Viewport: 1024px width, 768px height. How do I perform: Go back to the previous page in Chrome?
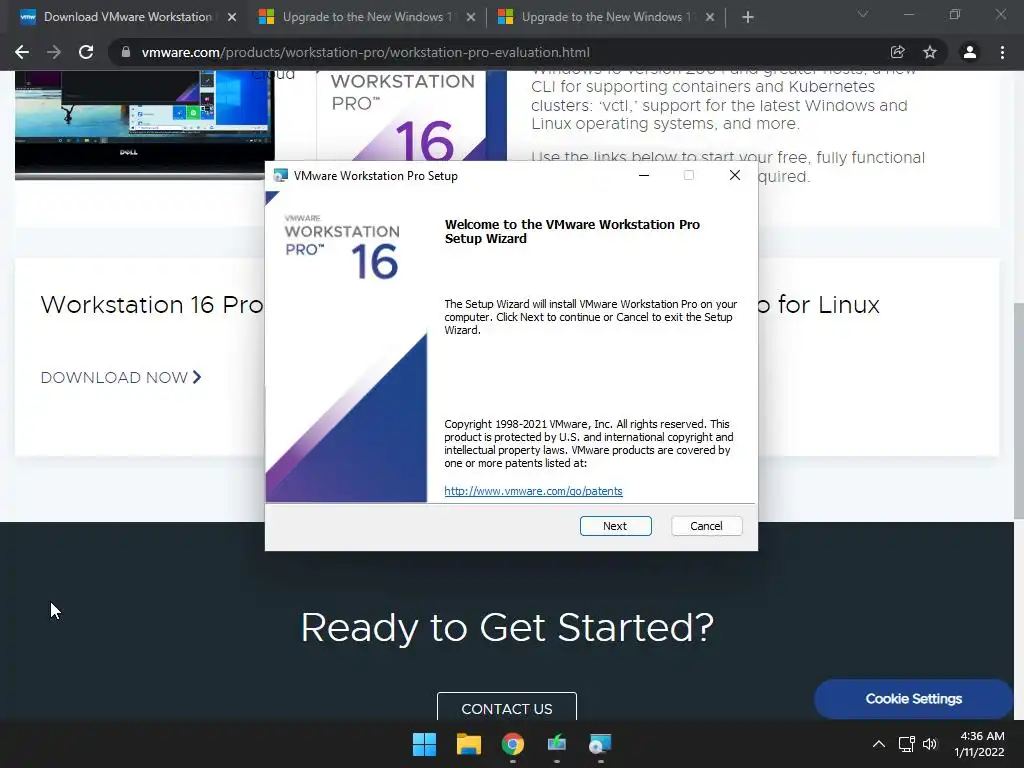pos(22,52)
